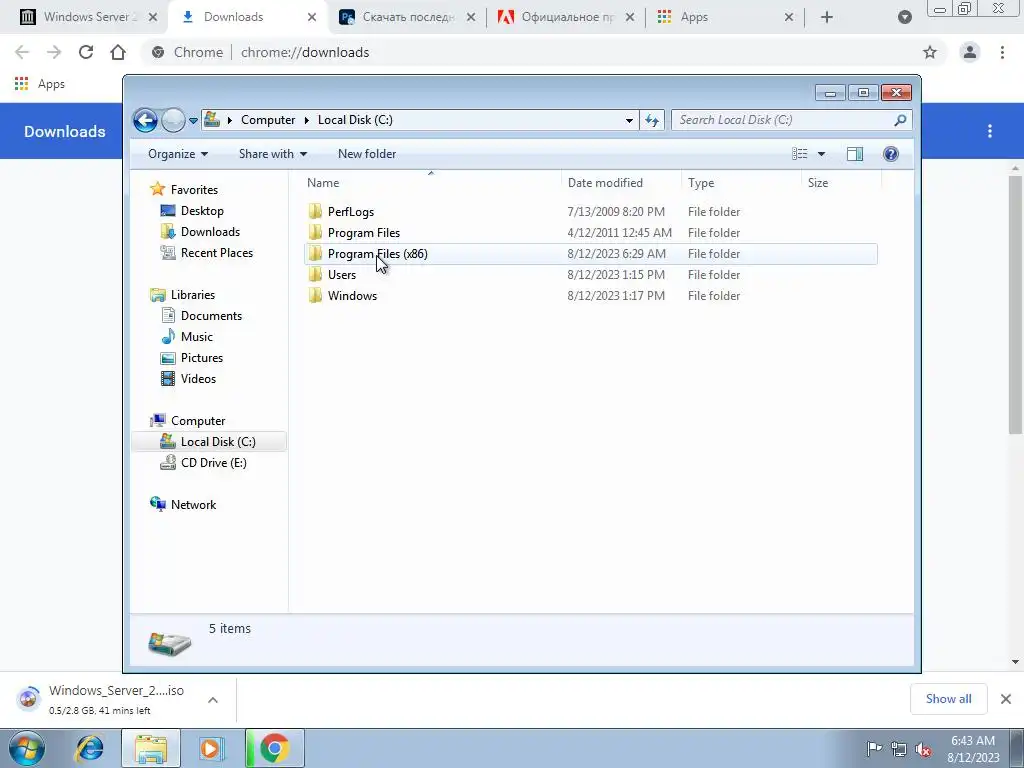Click the Action Center flag icon in system tray
This screenshot has height=768, width=1024.
tap(874, 749)
